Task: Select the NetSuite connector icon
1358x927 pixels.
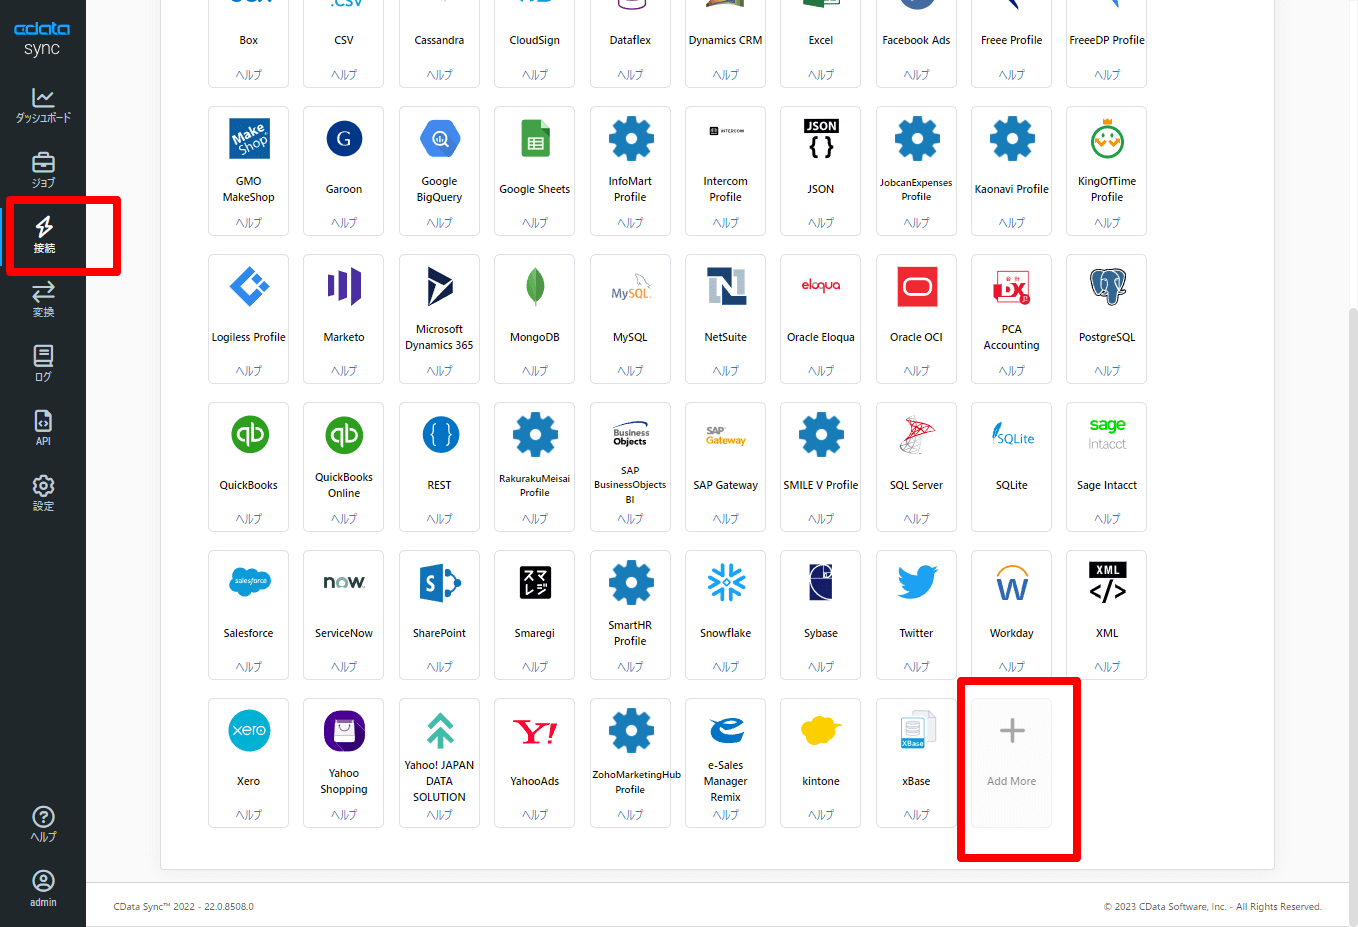Action: click(x=726, y=287)
